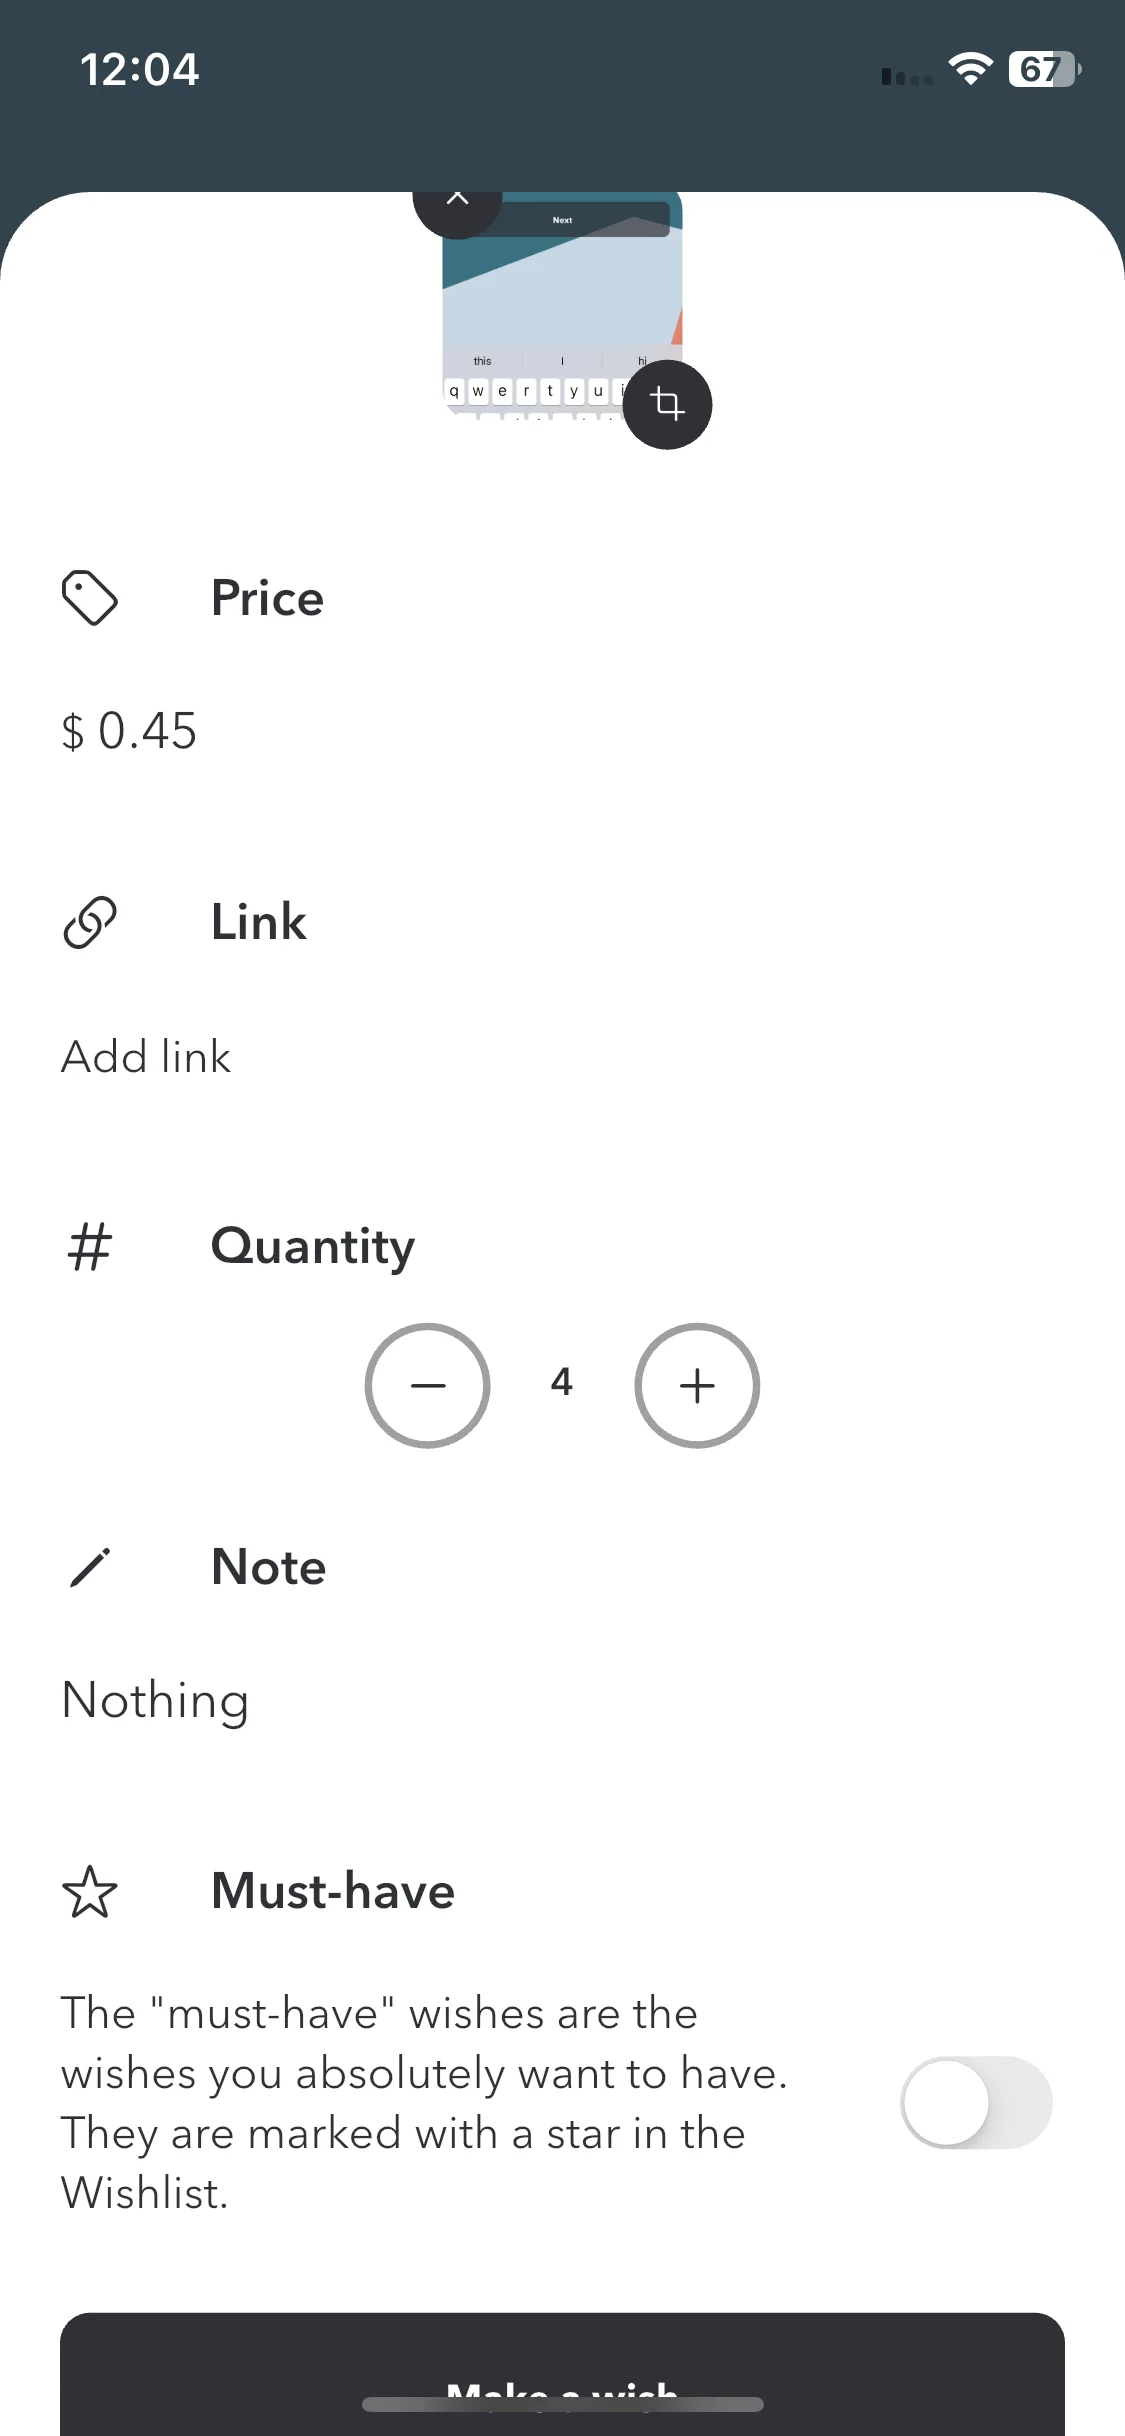Decrease quantity with the minus button
Image resolution: width=1125 pixels, height=2436 pixels.
pyautogui.click(x=427, y=1385)
